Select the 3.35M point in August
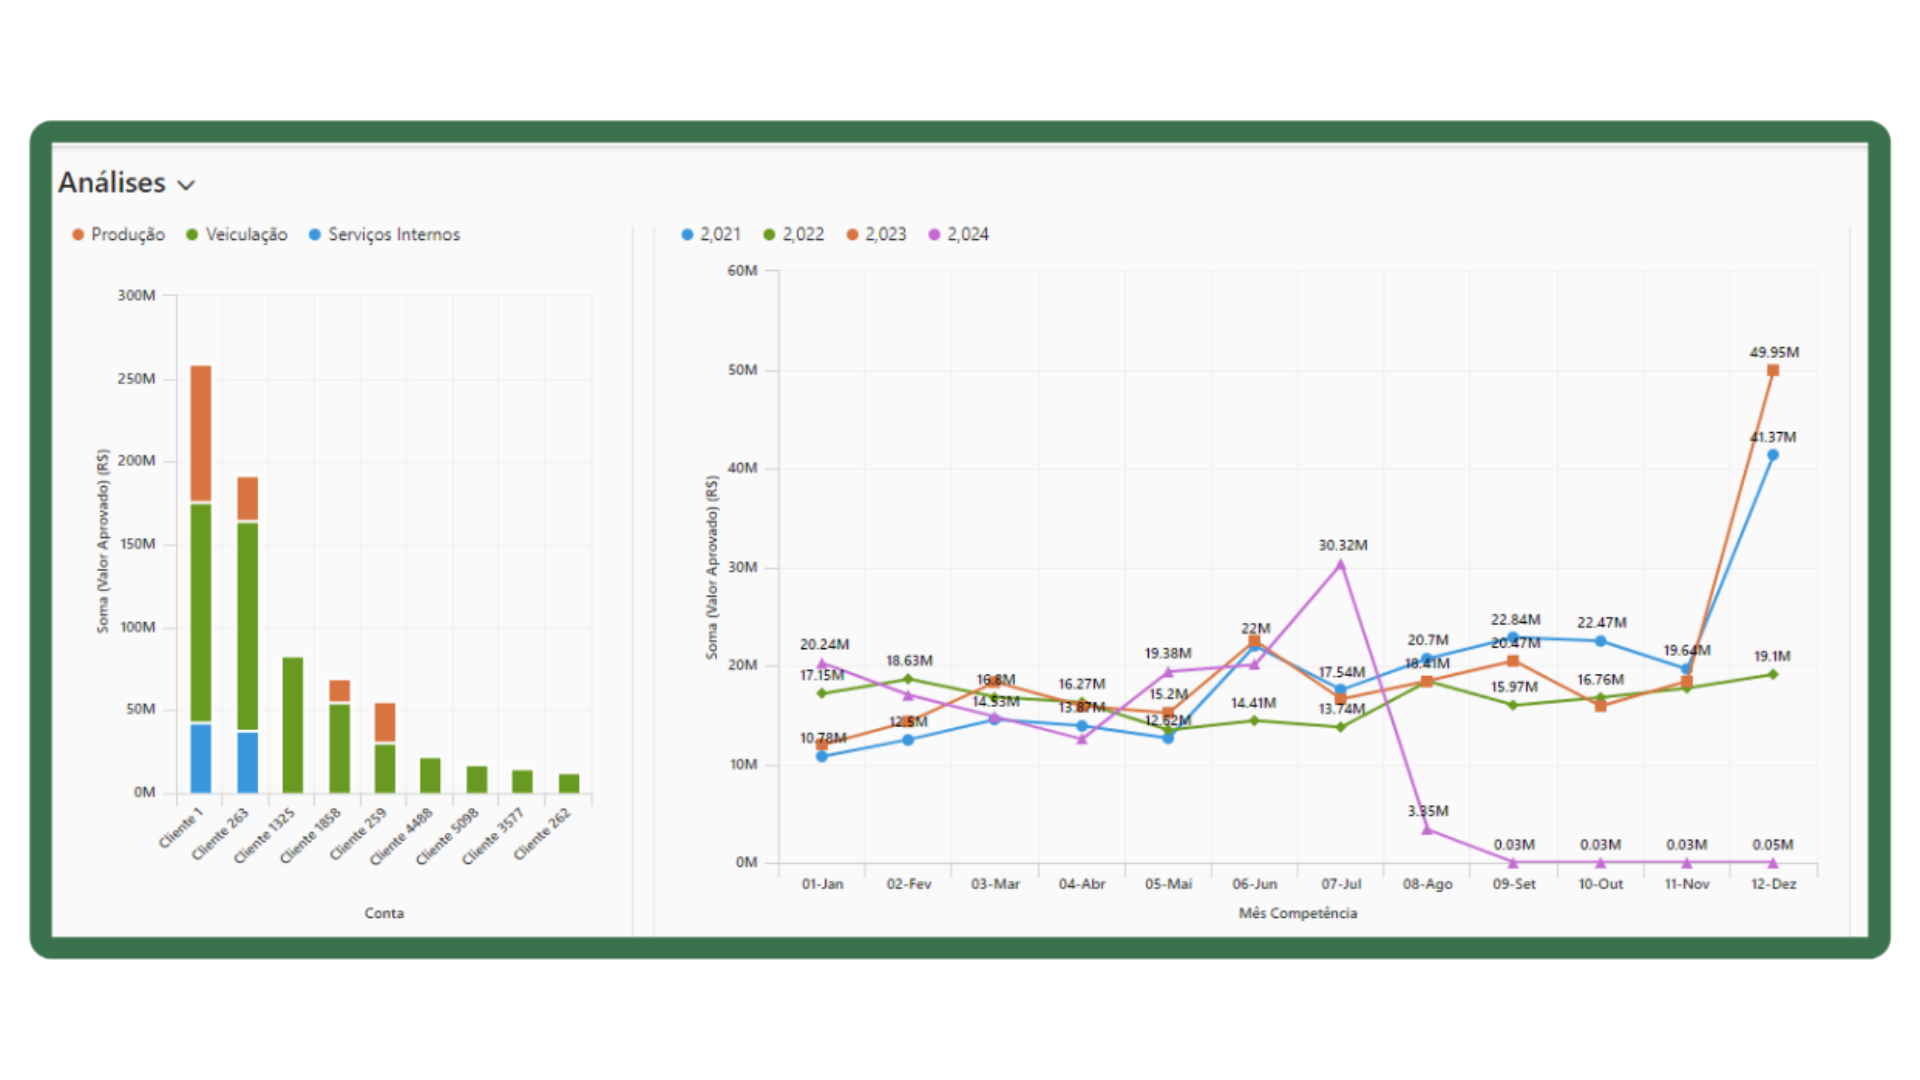This screenshot has height=1080, width=1920. [1427, 829]
